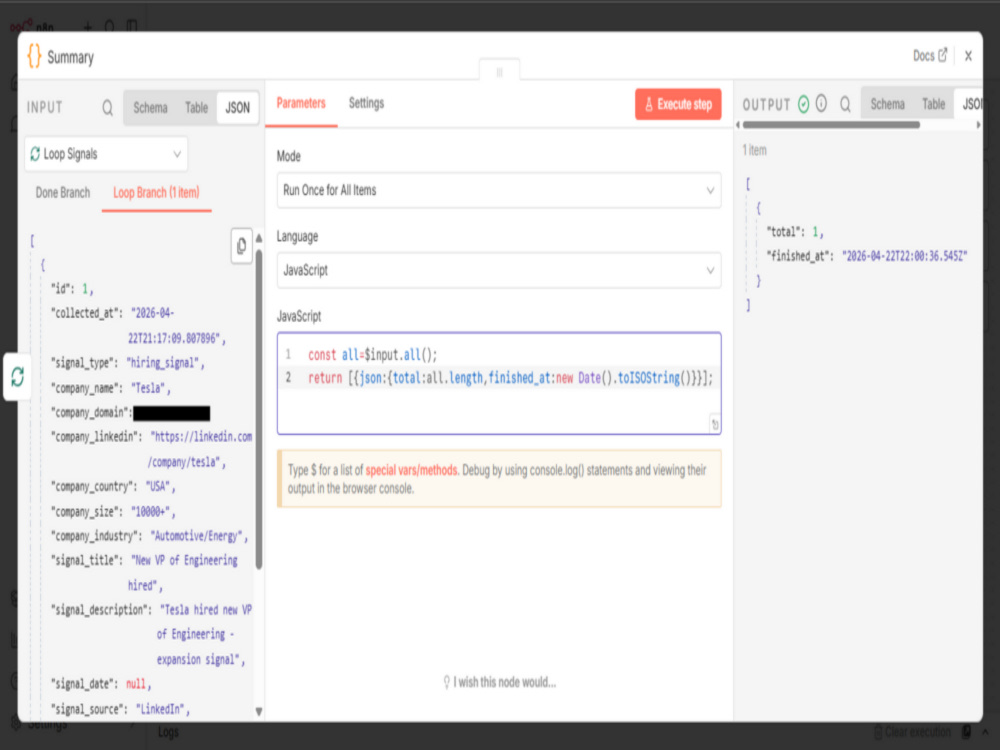The image size is (1000, 750).
Task: Click the "signal_source": "LinkedIn" line
Action: point(121,709)
